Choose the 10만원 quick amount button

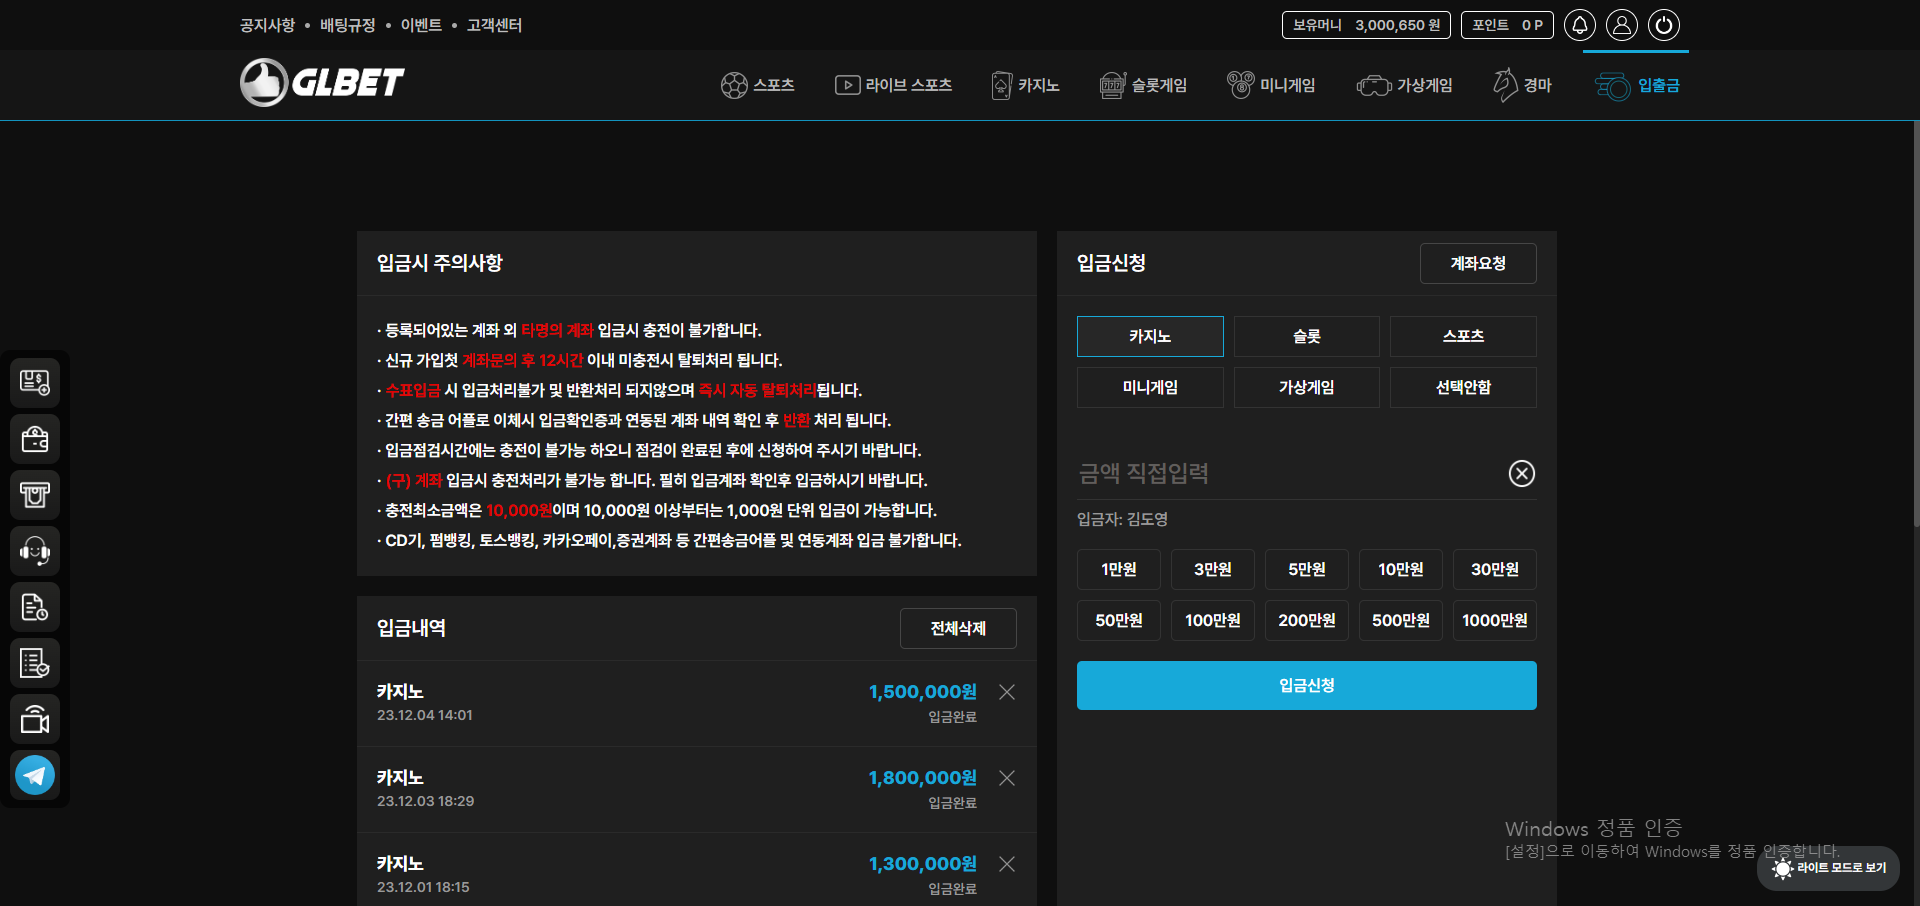(x=1400, y=570)
